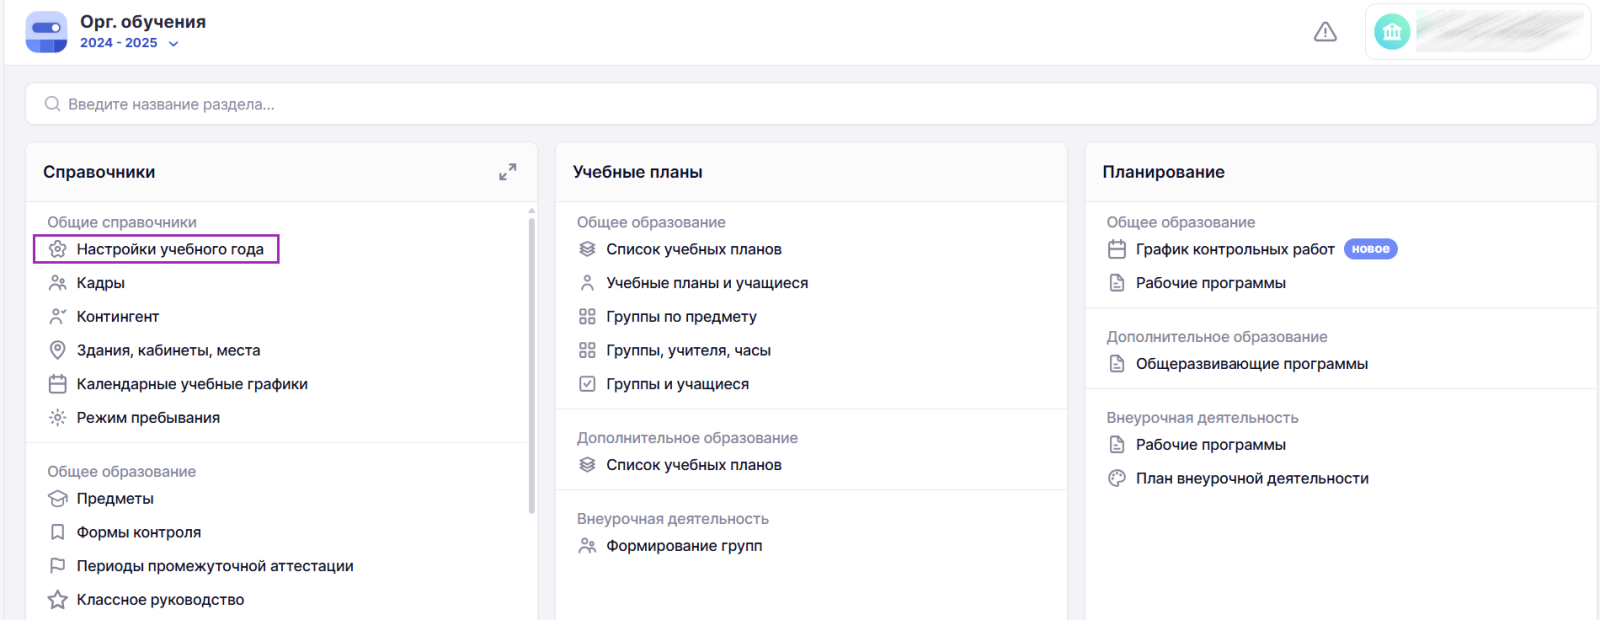Click the Справочники panel vertical scrollbar
The width and height of the screenshot is (1600, 620).
coord(531,360)
